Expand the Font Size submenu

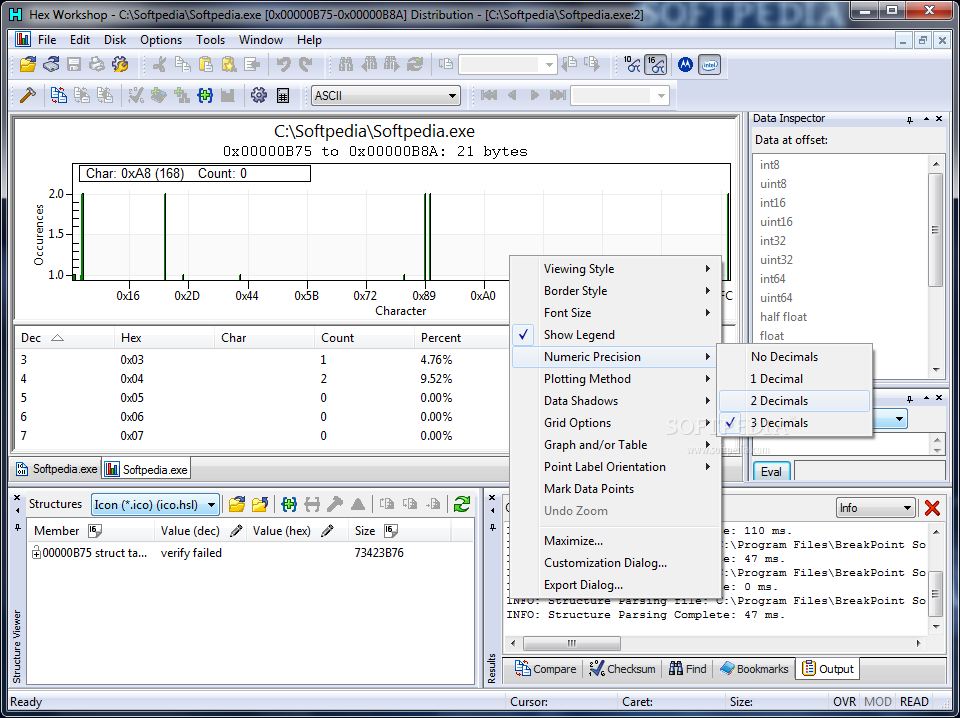coord(615,313)
